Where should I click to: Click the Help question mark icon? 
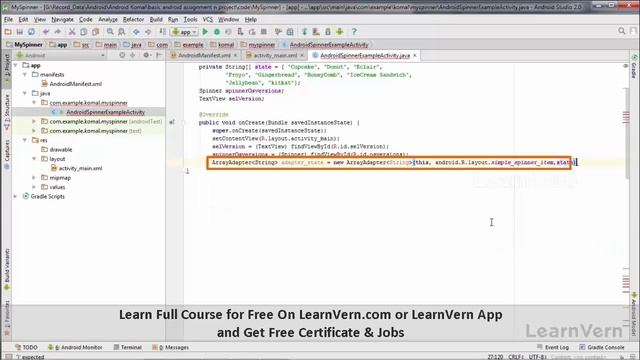[354, 32]
